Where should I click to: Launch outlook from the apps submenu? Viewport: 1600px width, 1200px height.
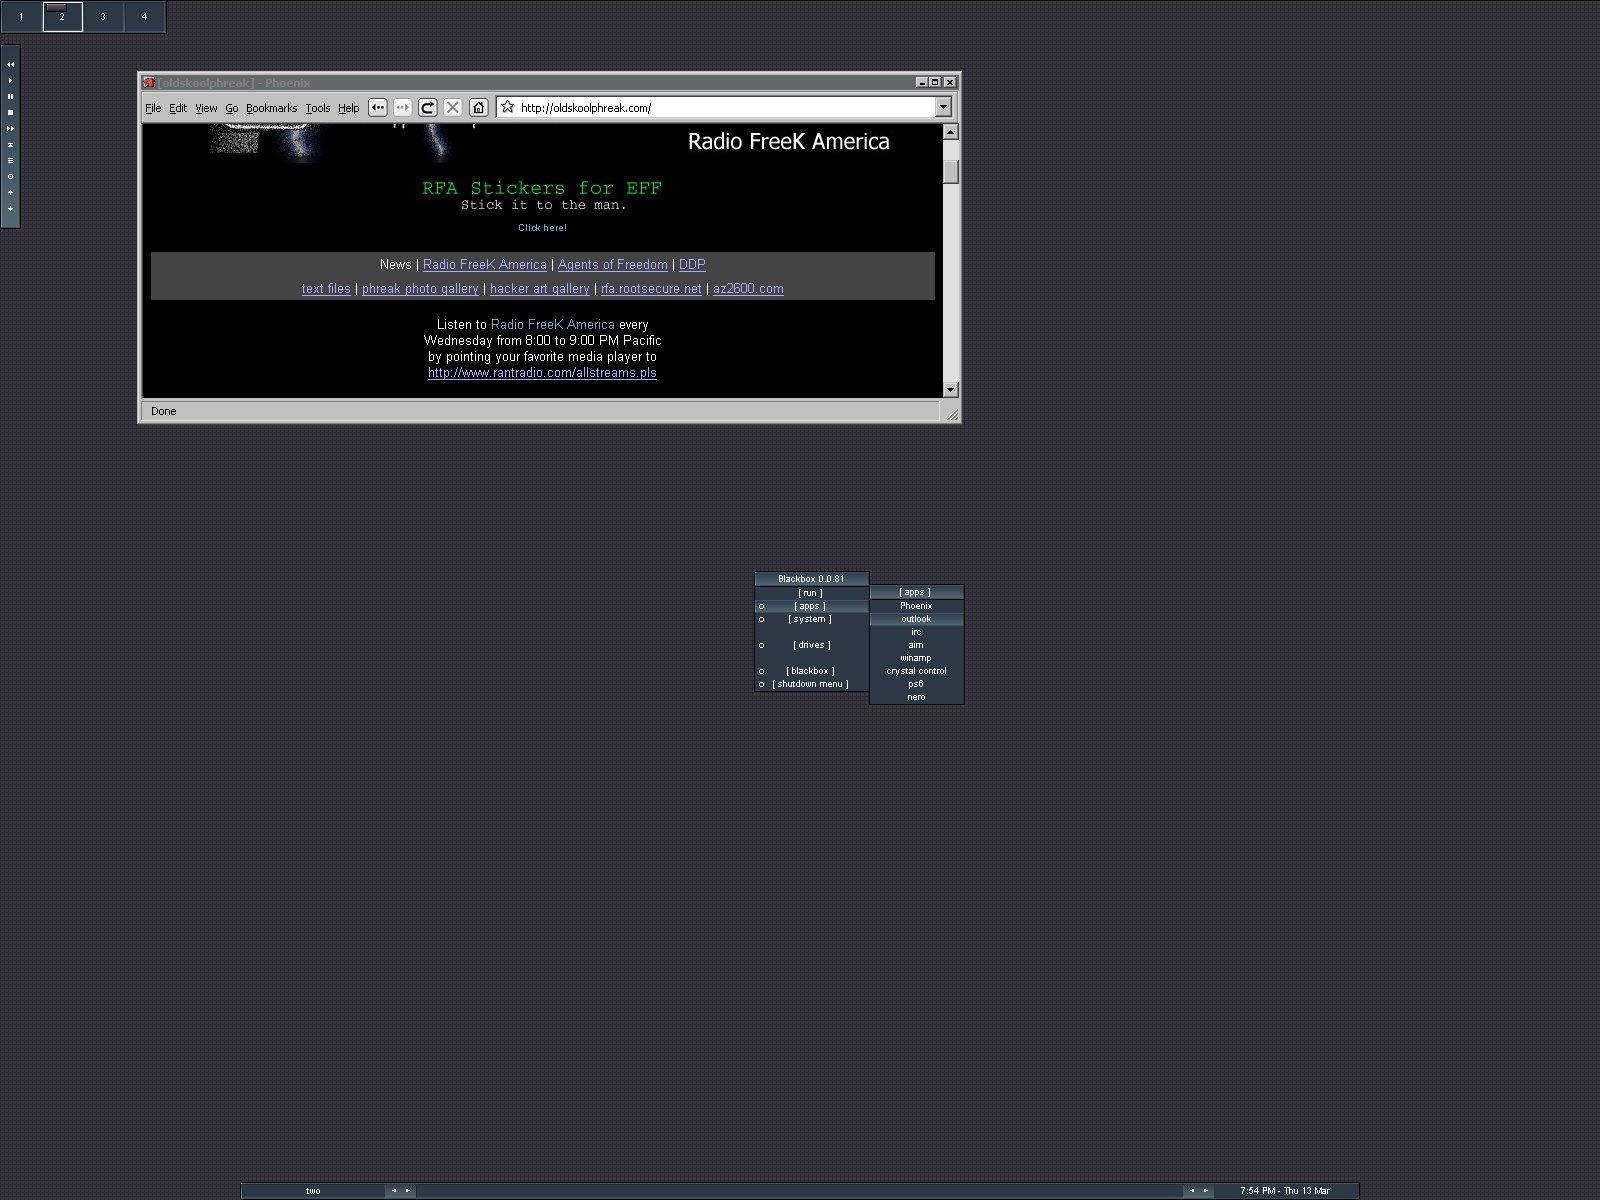[x=916, y=619]
